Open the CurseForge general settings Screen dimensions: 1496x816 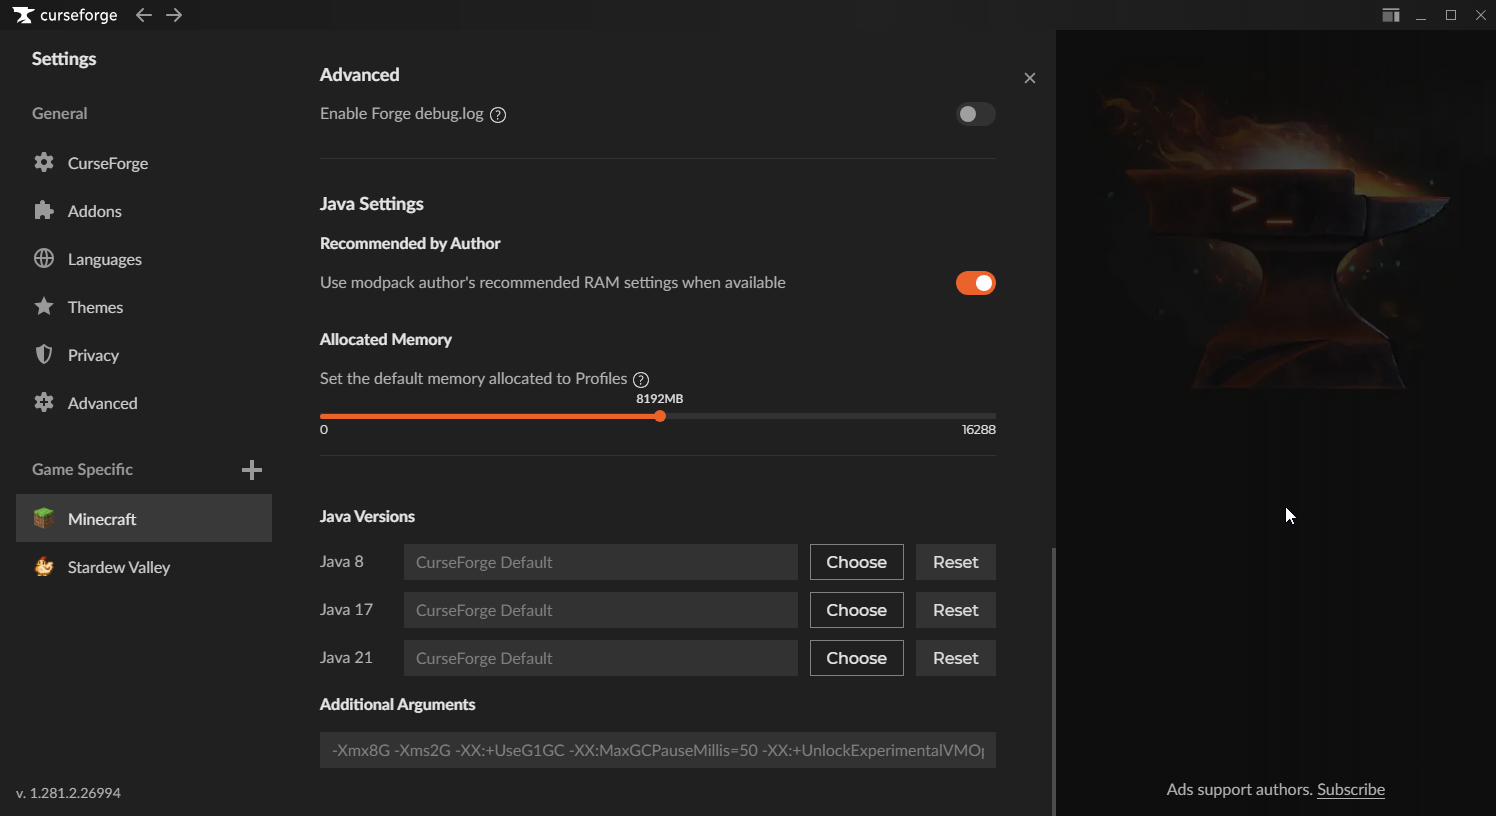[x=144, y=163]
